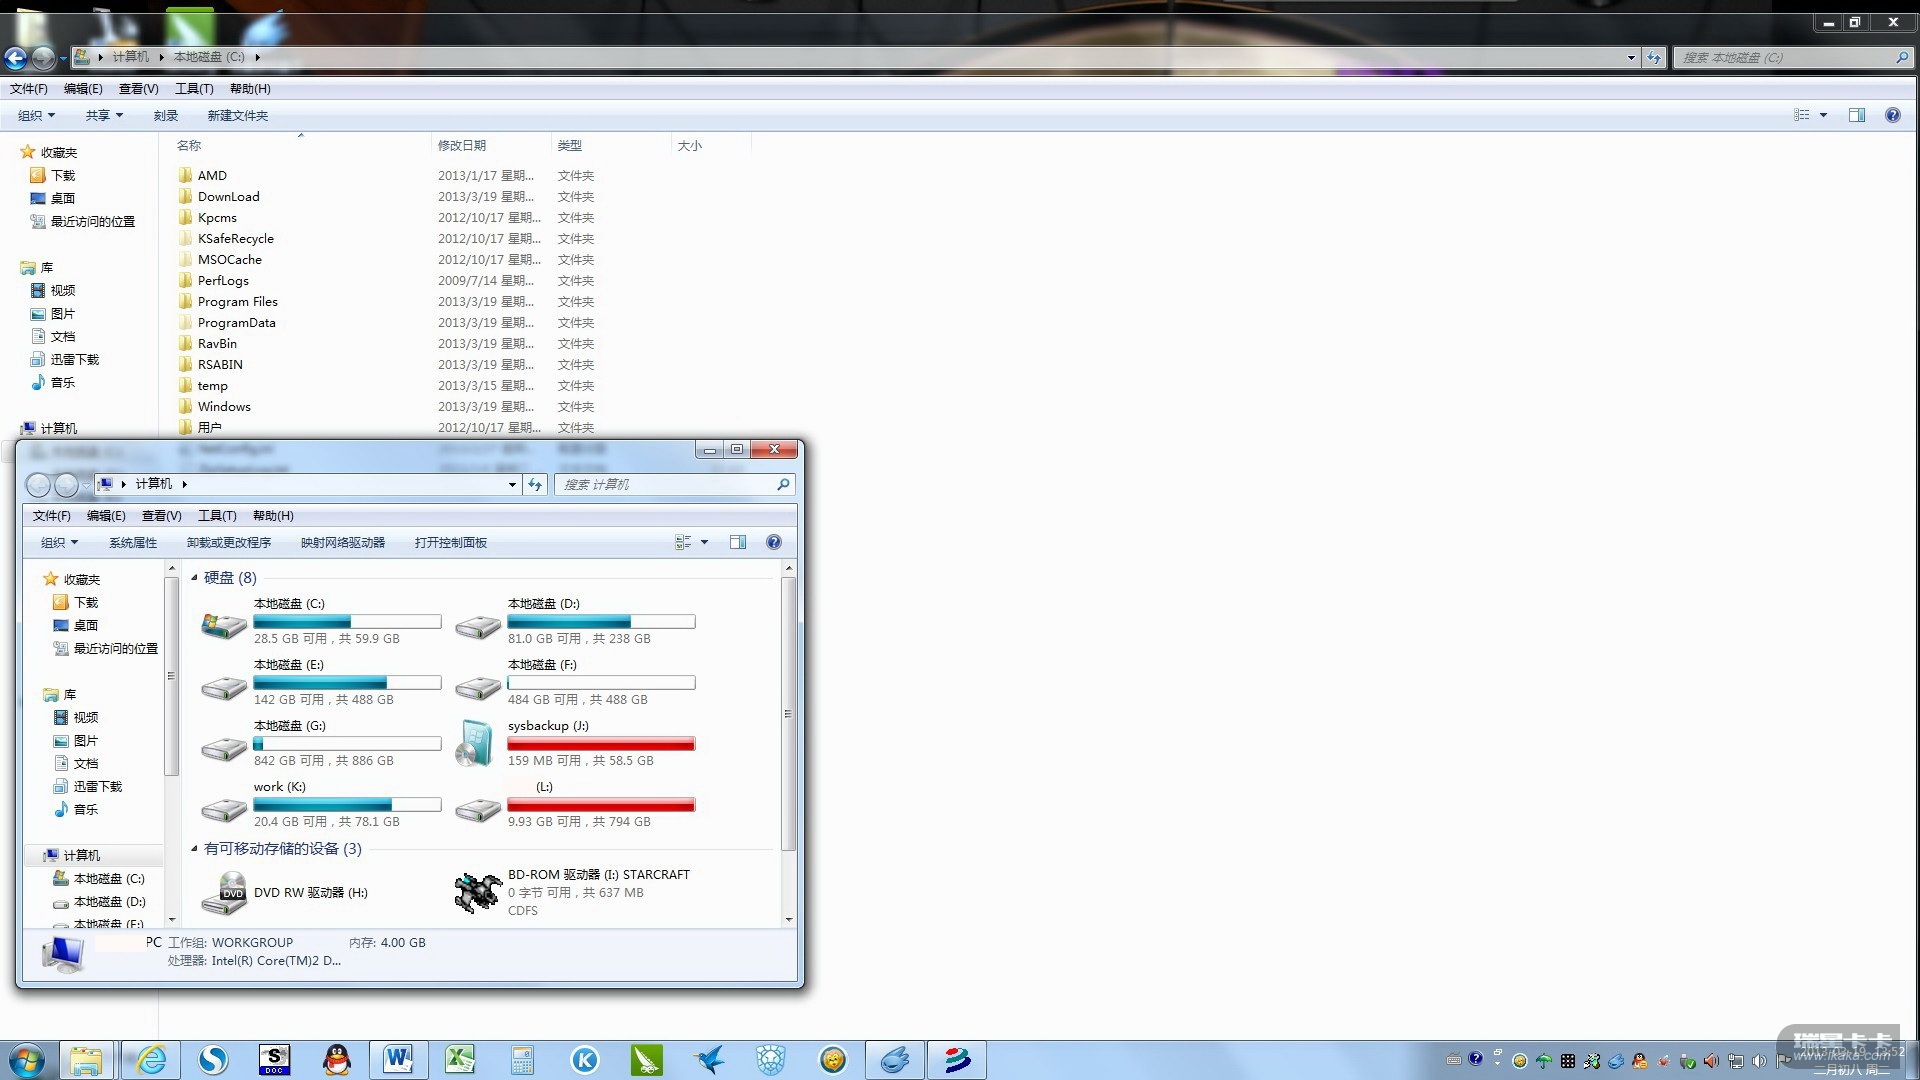
Task: Open local disk C: drive icon
Action: click(224, 626)
